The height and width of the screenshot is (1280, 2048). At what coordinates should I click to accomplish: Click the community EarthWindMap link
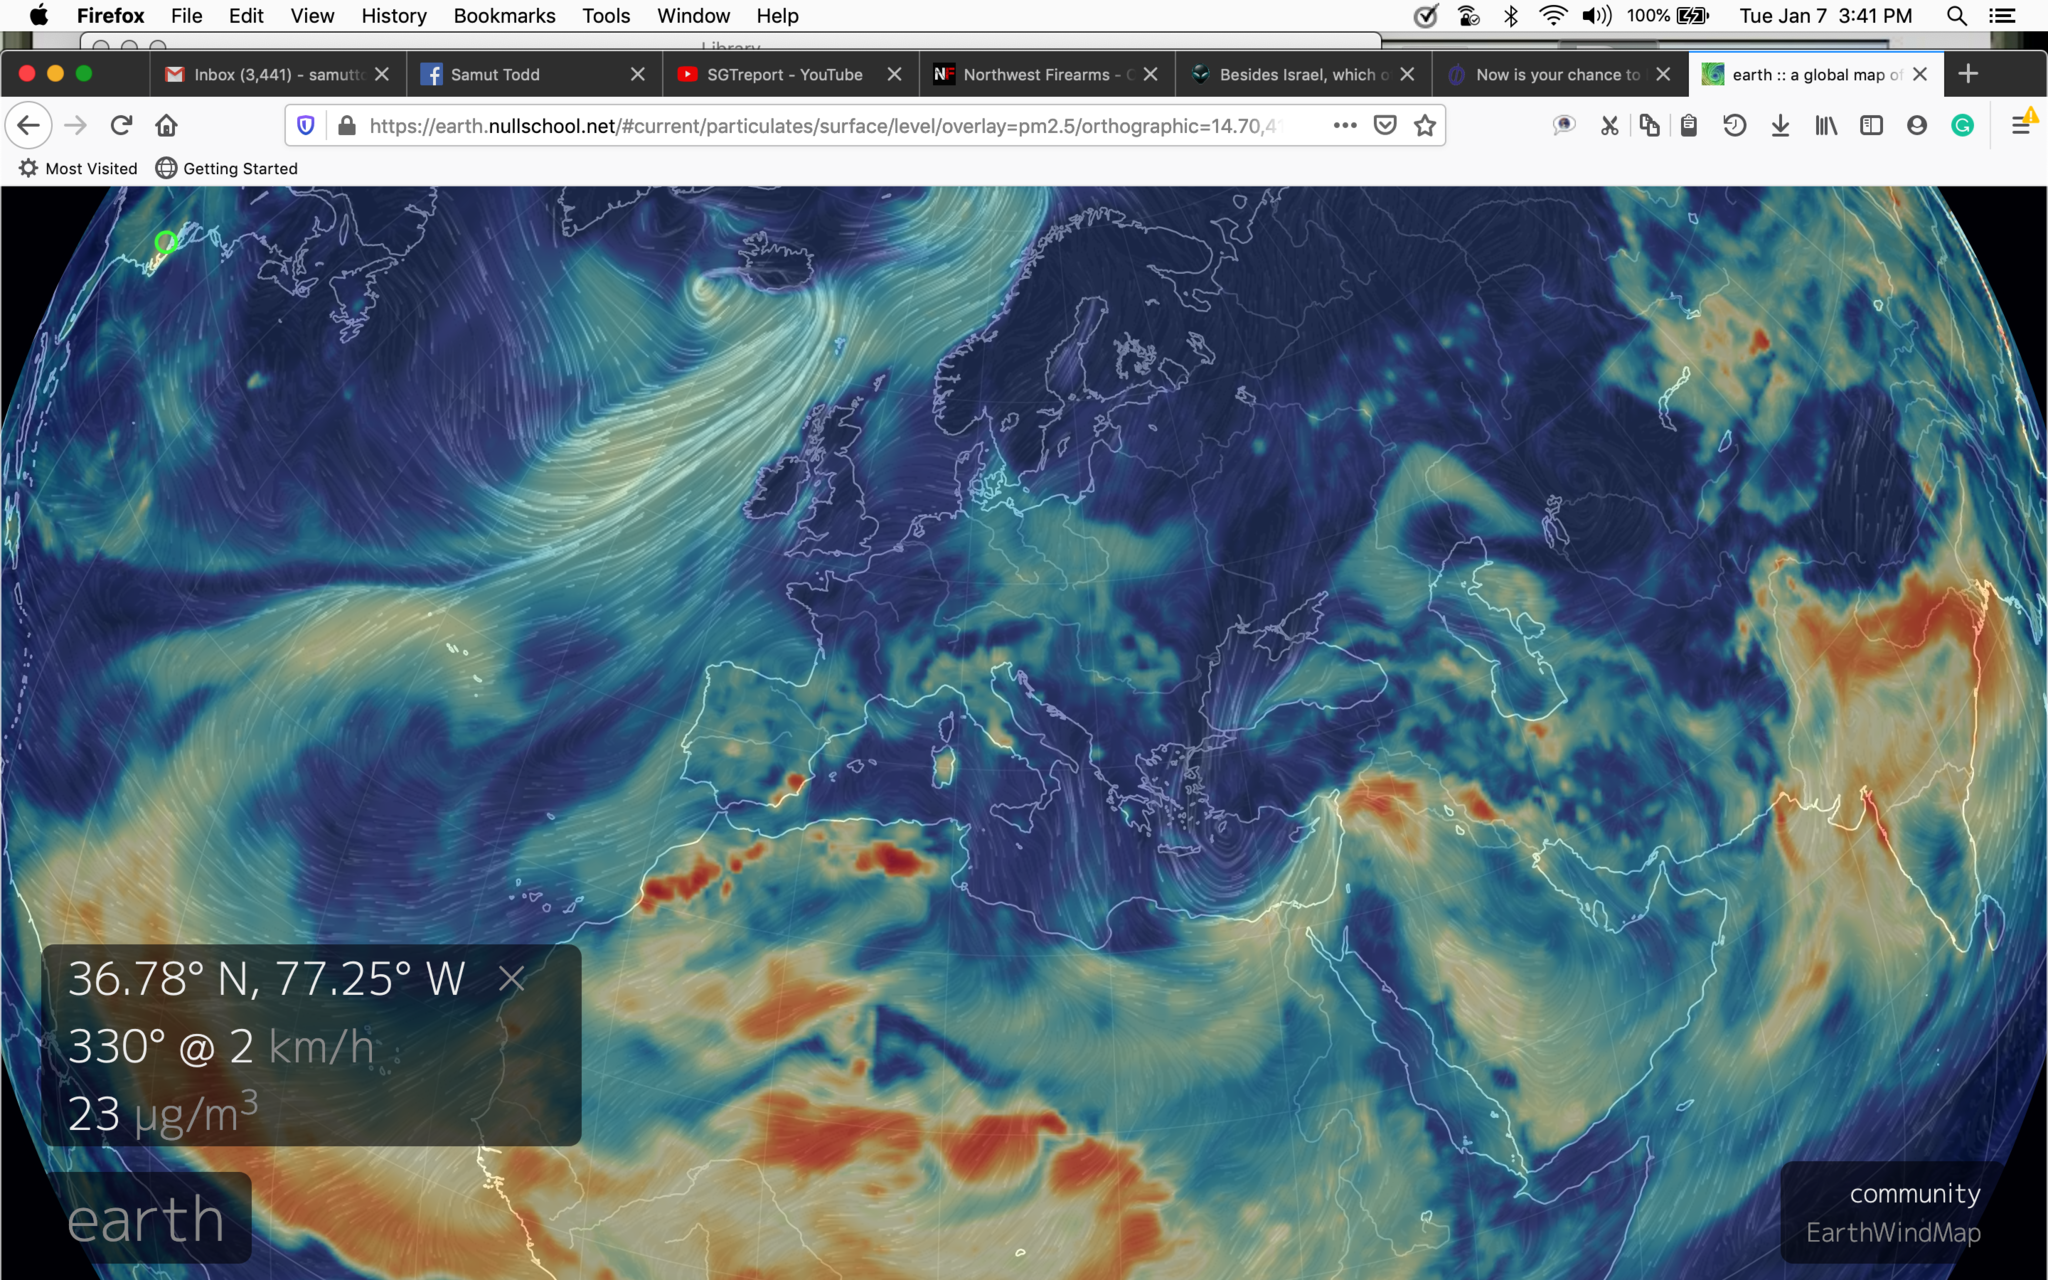point(1893,1213)
